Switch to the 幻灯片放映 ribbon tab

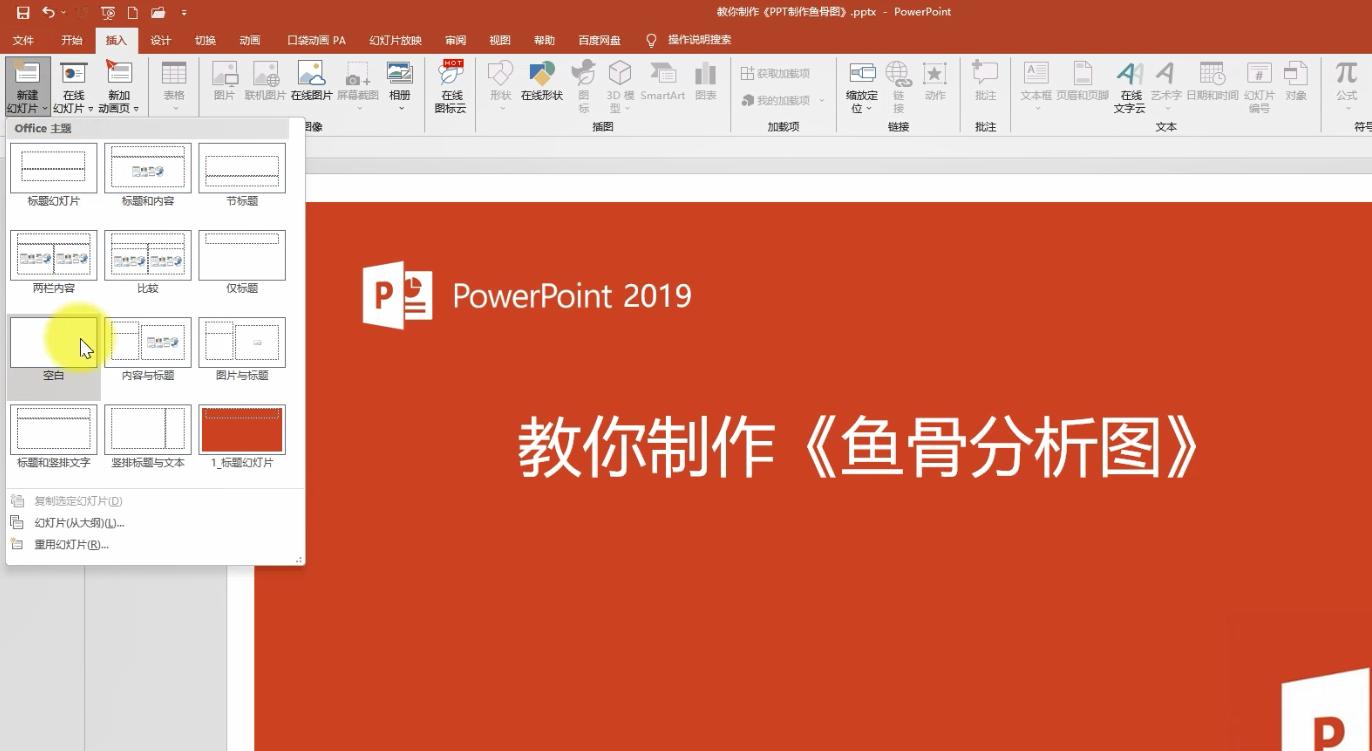(394, 40)
